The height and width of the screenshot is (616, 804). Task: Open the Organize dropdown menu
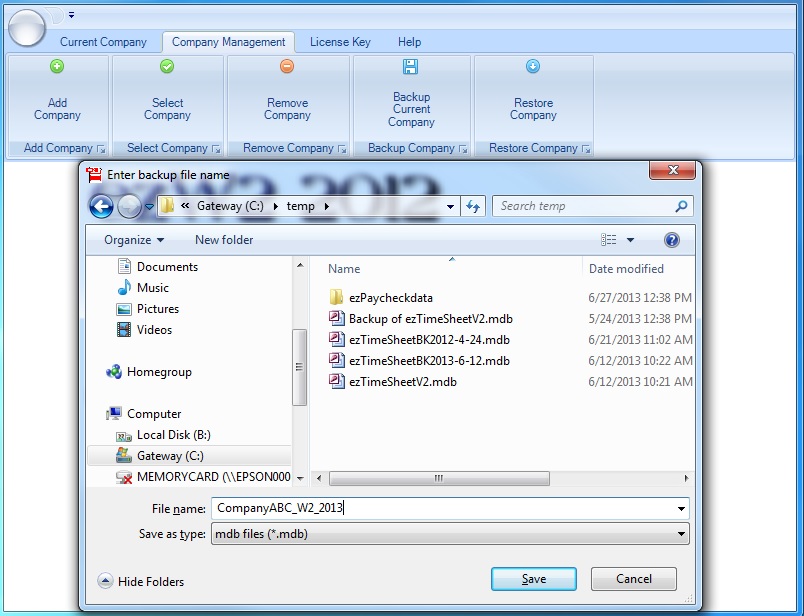click(135, 240)
